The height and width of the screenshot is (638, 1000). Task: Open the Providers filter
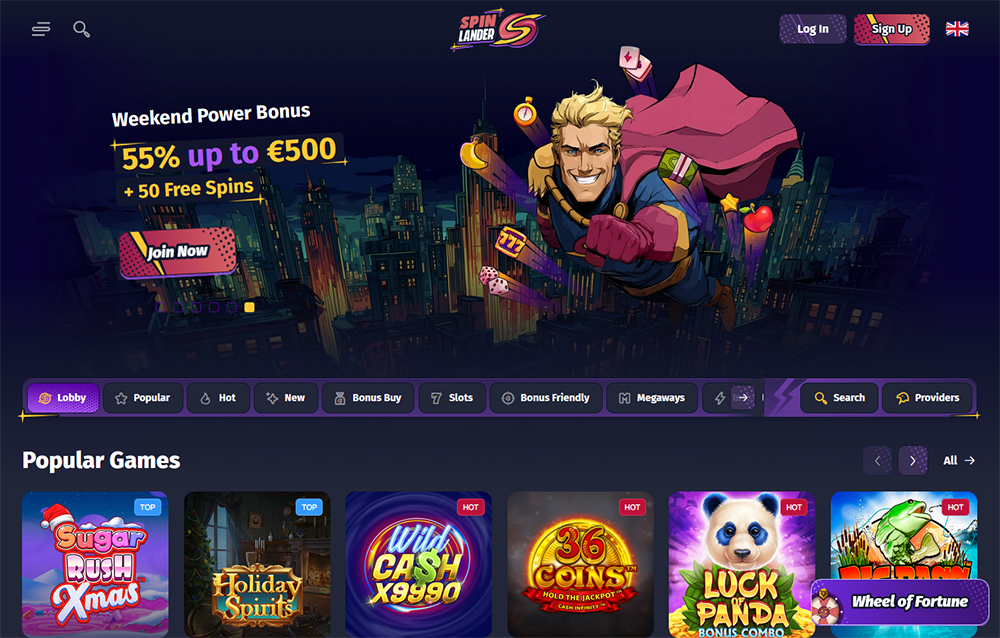(x=928, y=397)
